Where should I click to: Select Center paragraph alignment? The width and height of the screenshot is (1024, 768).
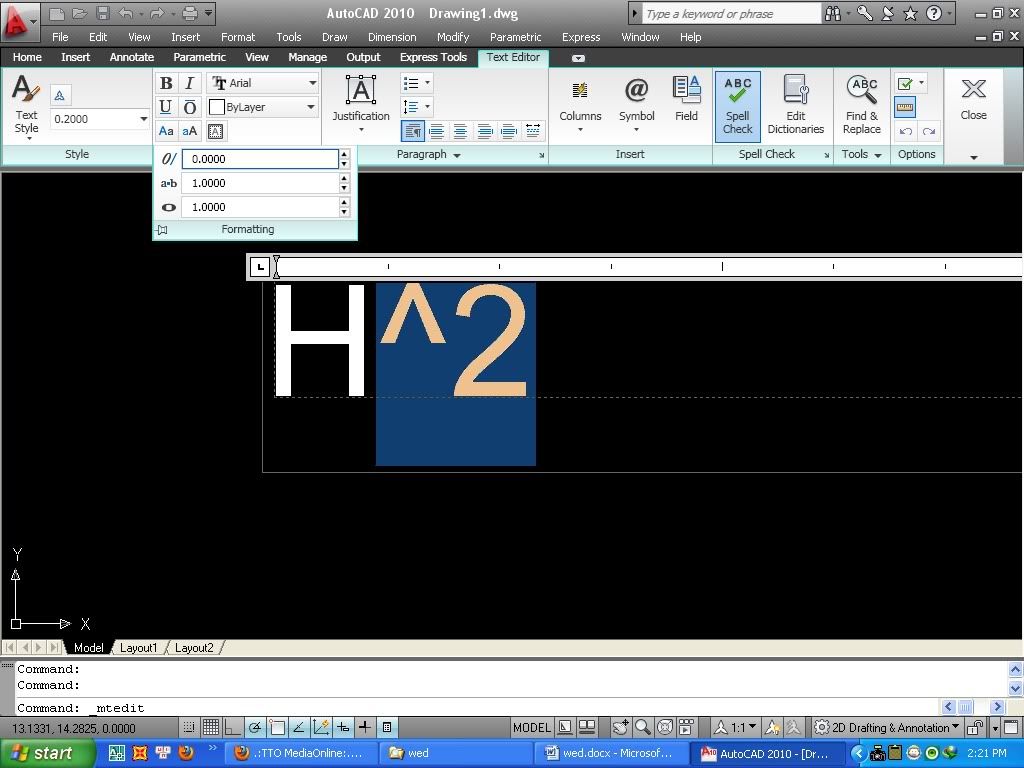460,131
